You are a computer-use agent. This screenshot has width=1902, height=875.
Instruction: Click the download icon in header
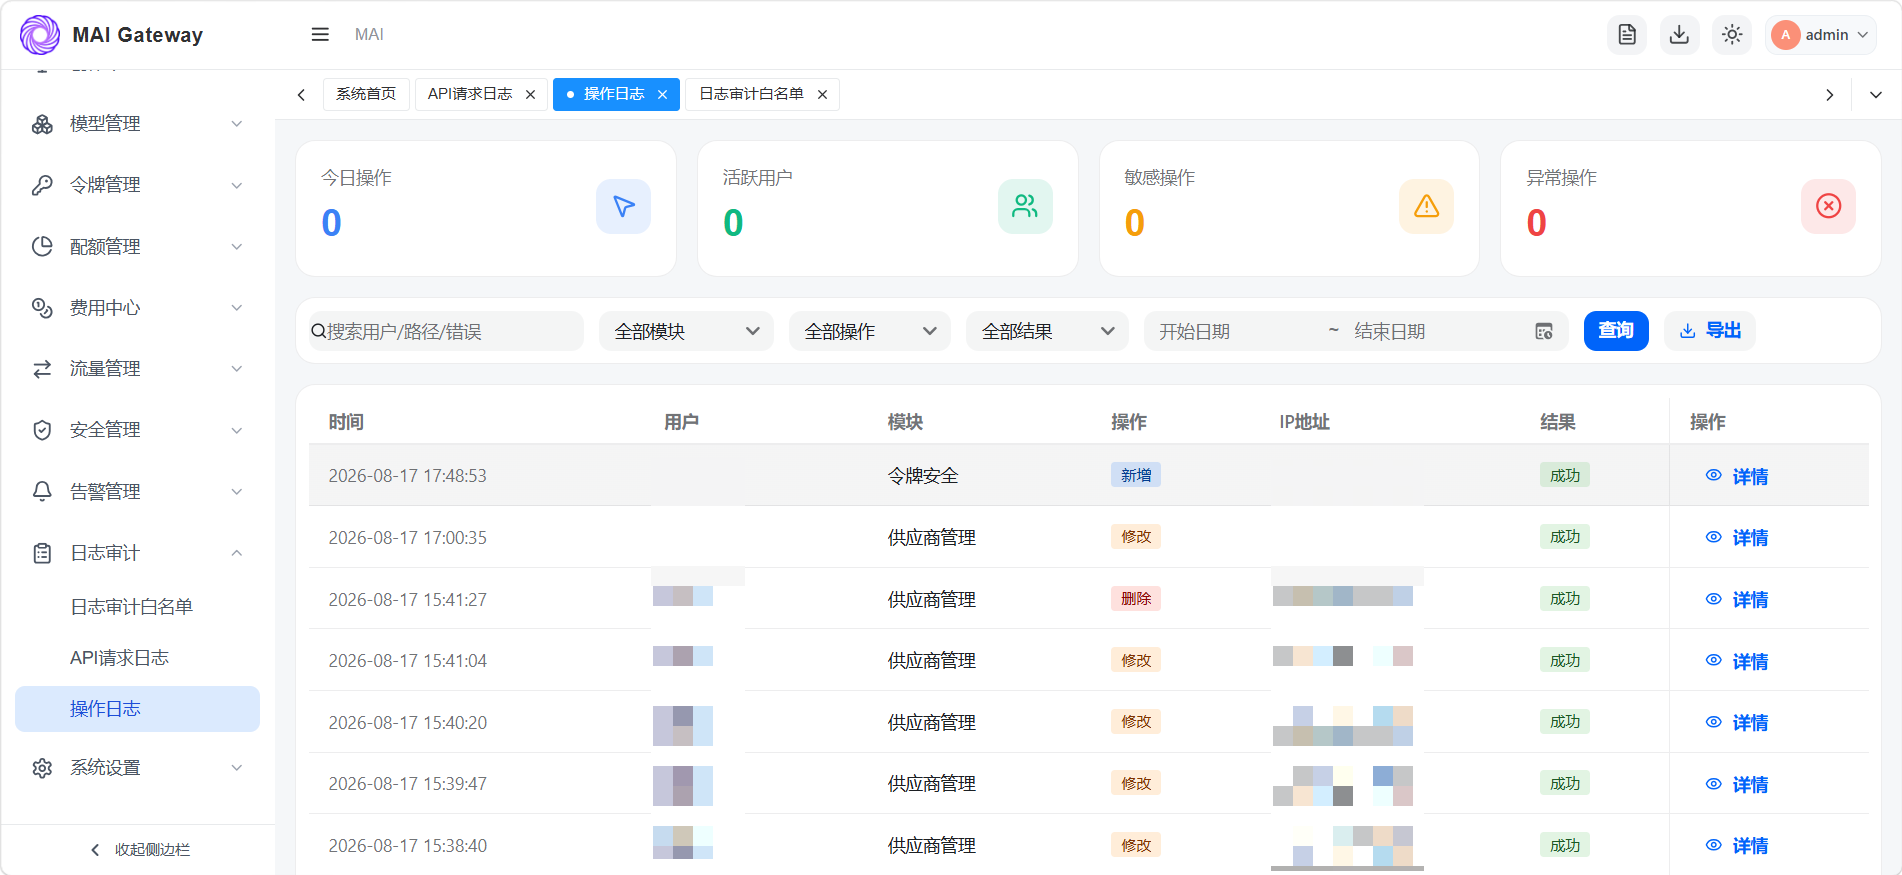tap(1680, 35)
